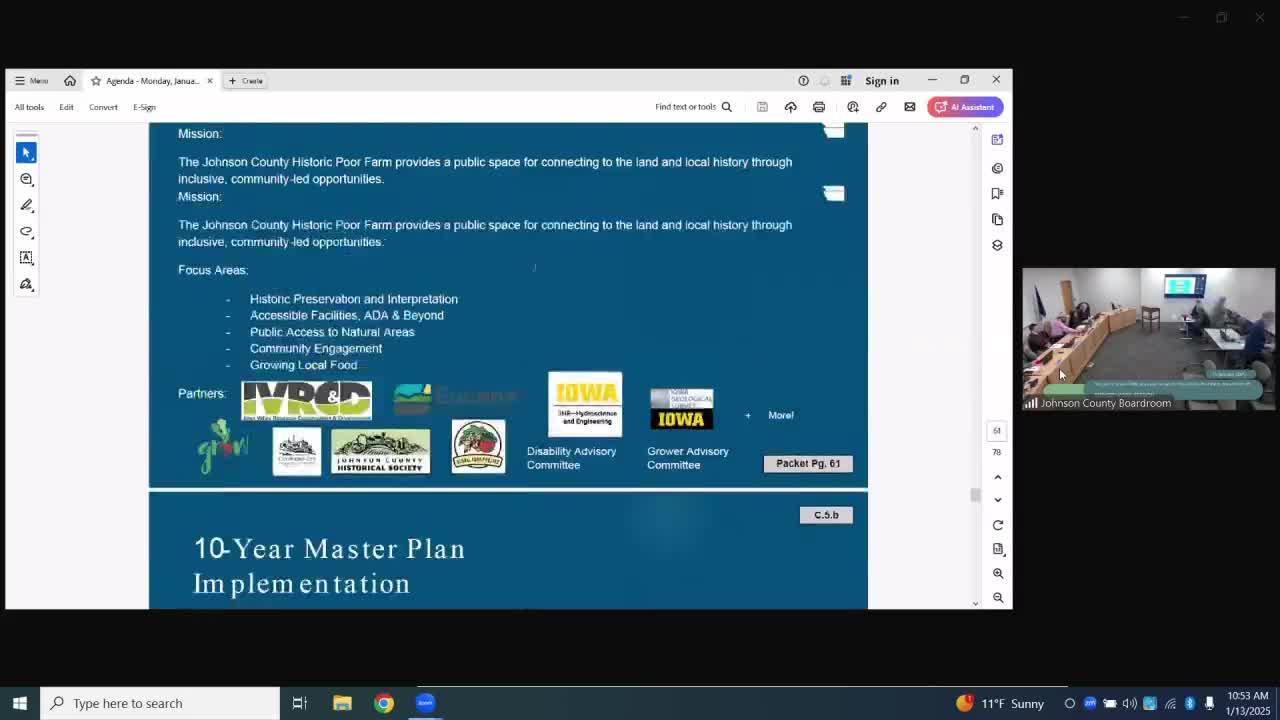Open the bookmarks panel
The height and width of the screenshot is (720, 1280).
coord(997,193)
